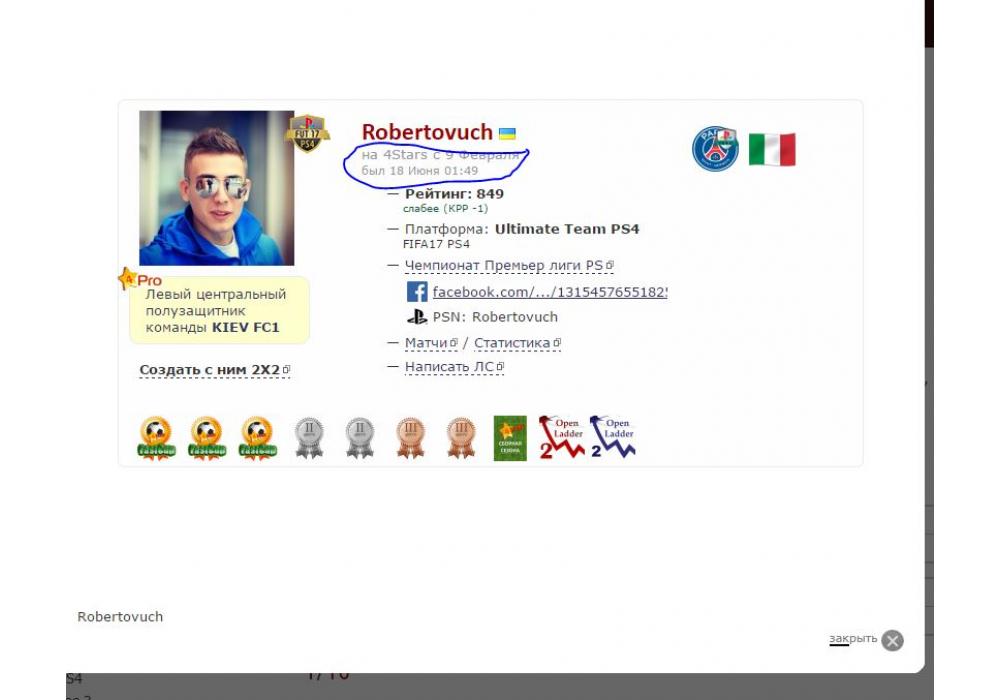The width and height of the screenshot is (1000, 700).
Task: Click the second bronze III place medal
Action: (461, 438)
